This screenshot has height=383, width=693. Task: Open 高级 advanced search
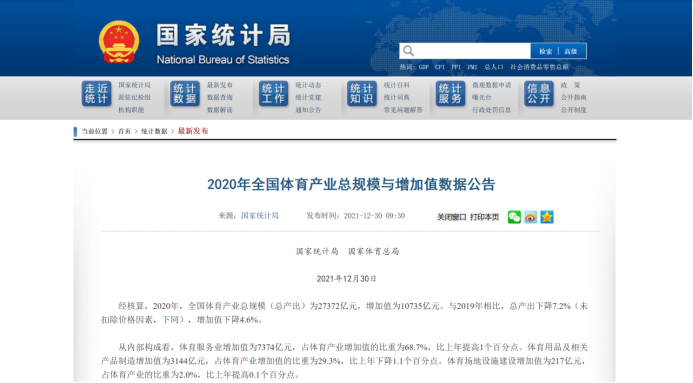pyautogui.click(x=571, y=51)
